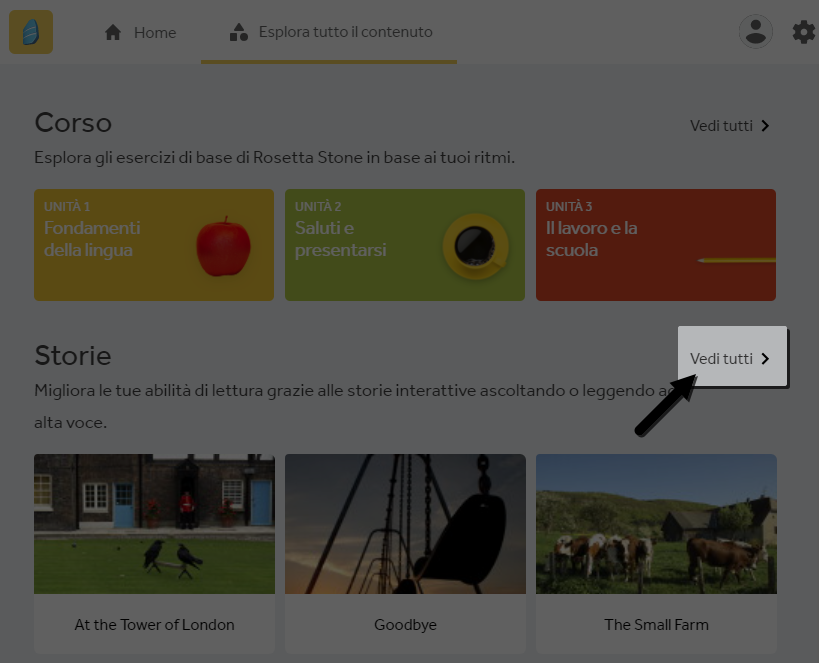819x663 pixels.
Task: Click the Vedi tutti link for Storie
Action: (x=730, y=358)
